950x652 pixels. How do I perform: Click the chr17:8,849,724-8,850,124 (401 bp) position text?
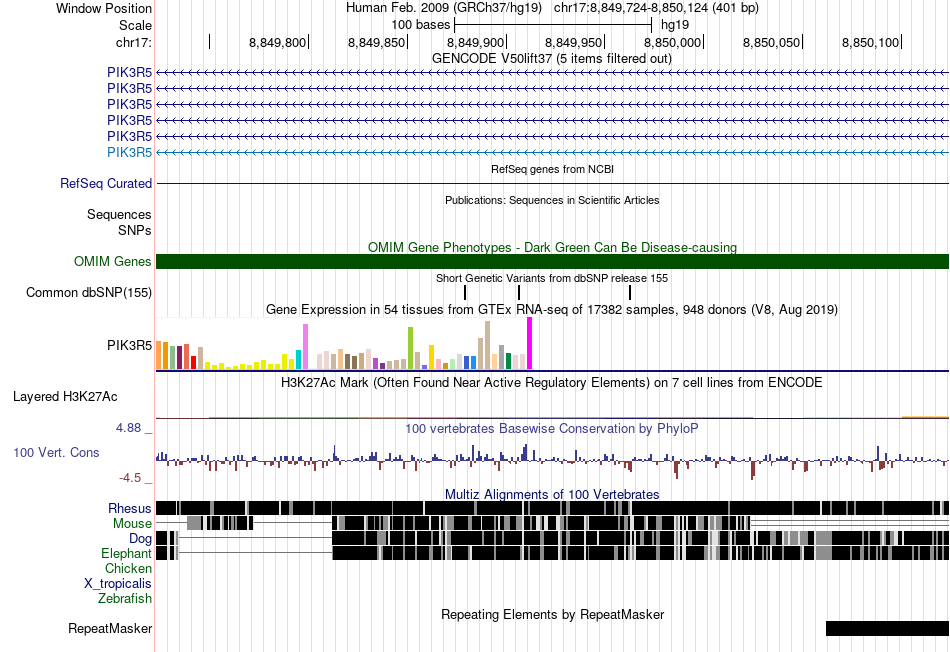656,8
